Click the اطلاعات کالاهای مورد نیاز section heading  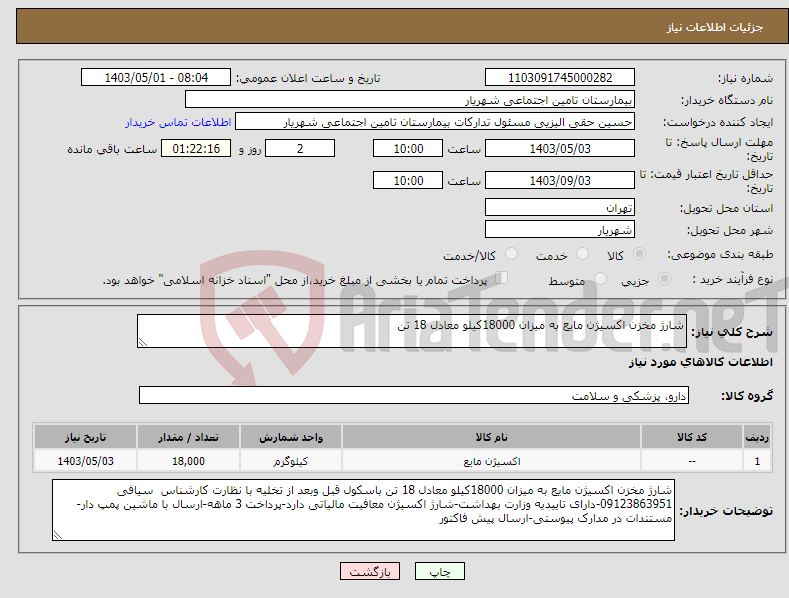pos(700,362)
